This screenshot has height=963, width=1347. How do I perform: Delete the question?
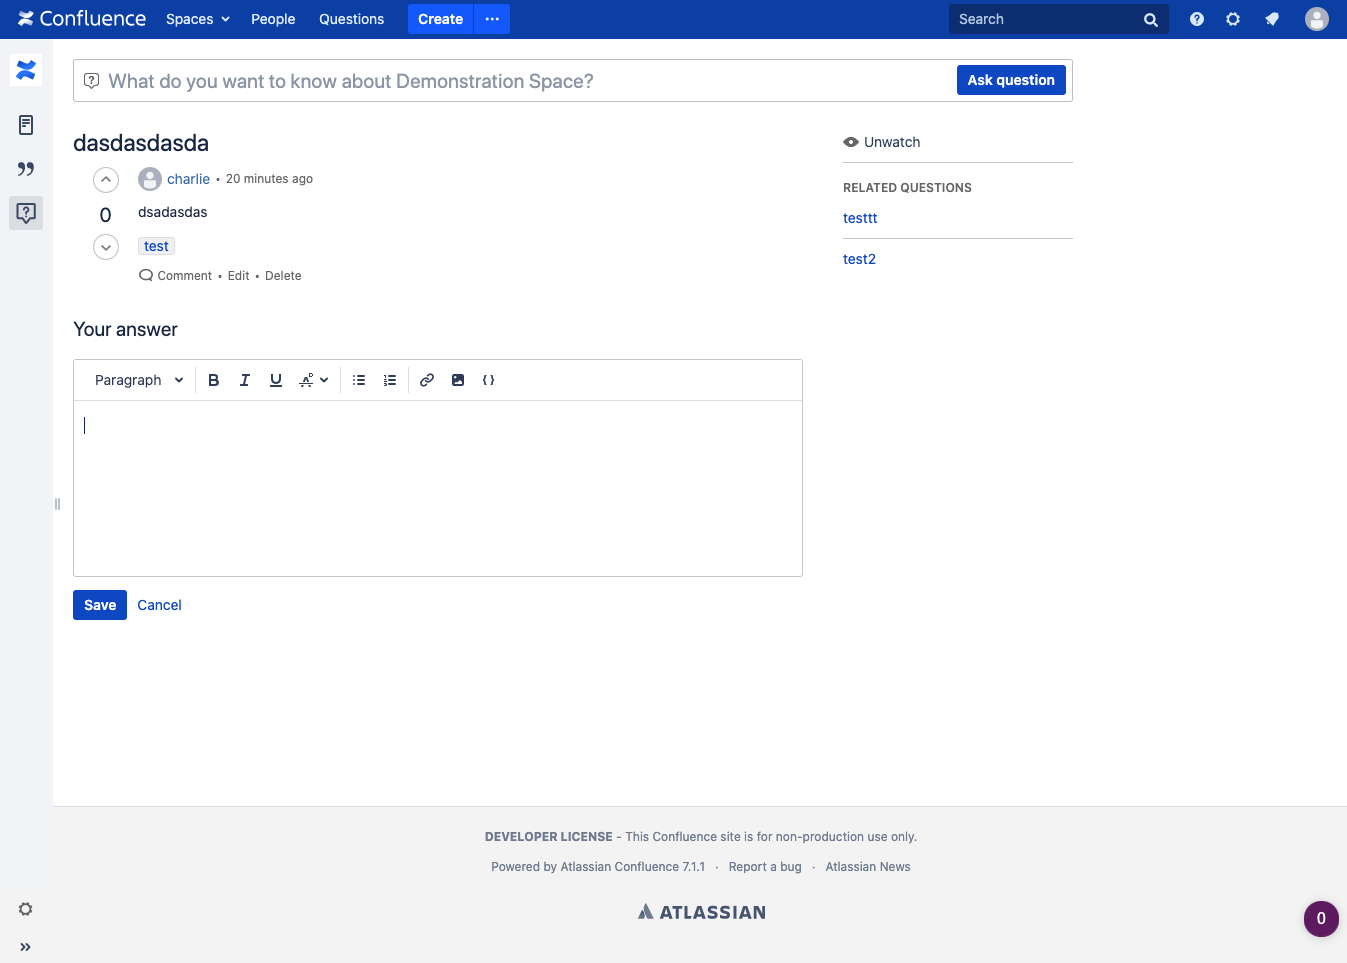[x=283, y=276]
